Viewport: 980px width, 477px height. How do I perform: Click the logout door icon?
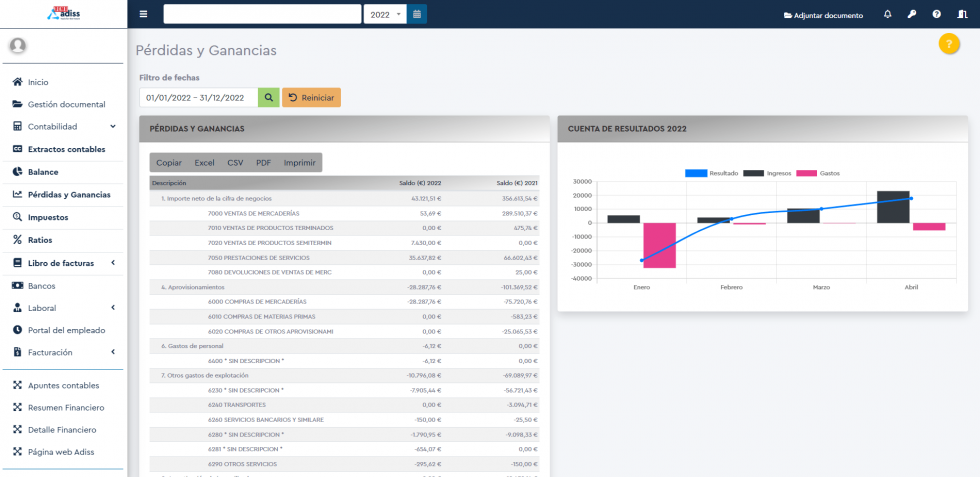click(961, 14)
